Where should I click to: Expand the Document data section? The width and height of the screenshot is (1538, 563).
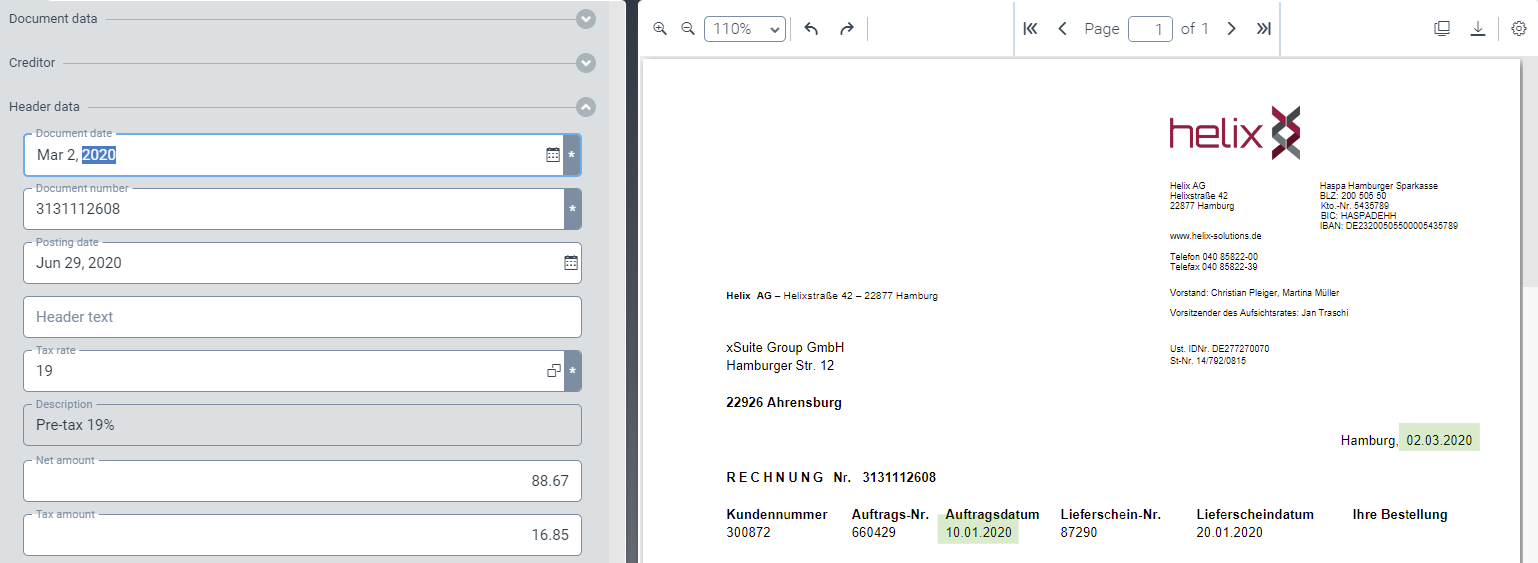pyautogui.click(x=586, y=19)
